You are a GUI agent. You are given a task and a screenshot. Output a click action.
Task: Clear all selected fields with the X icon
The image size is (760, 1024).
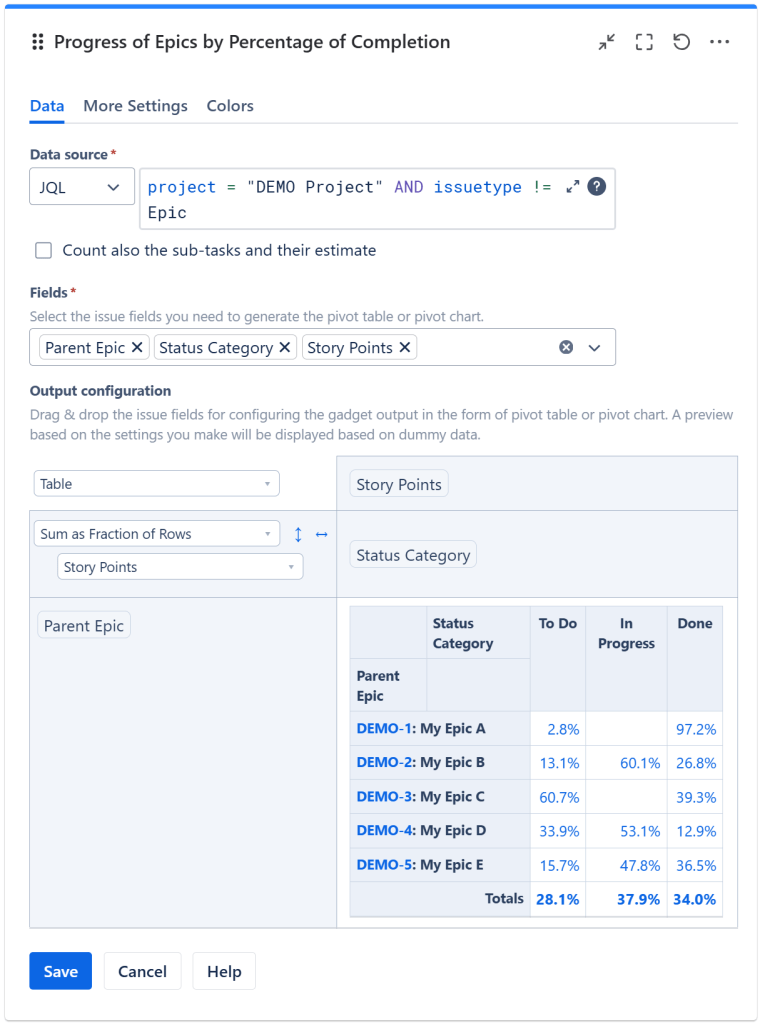click(x=566, y=347)
